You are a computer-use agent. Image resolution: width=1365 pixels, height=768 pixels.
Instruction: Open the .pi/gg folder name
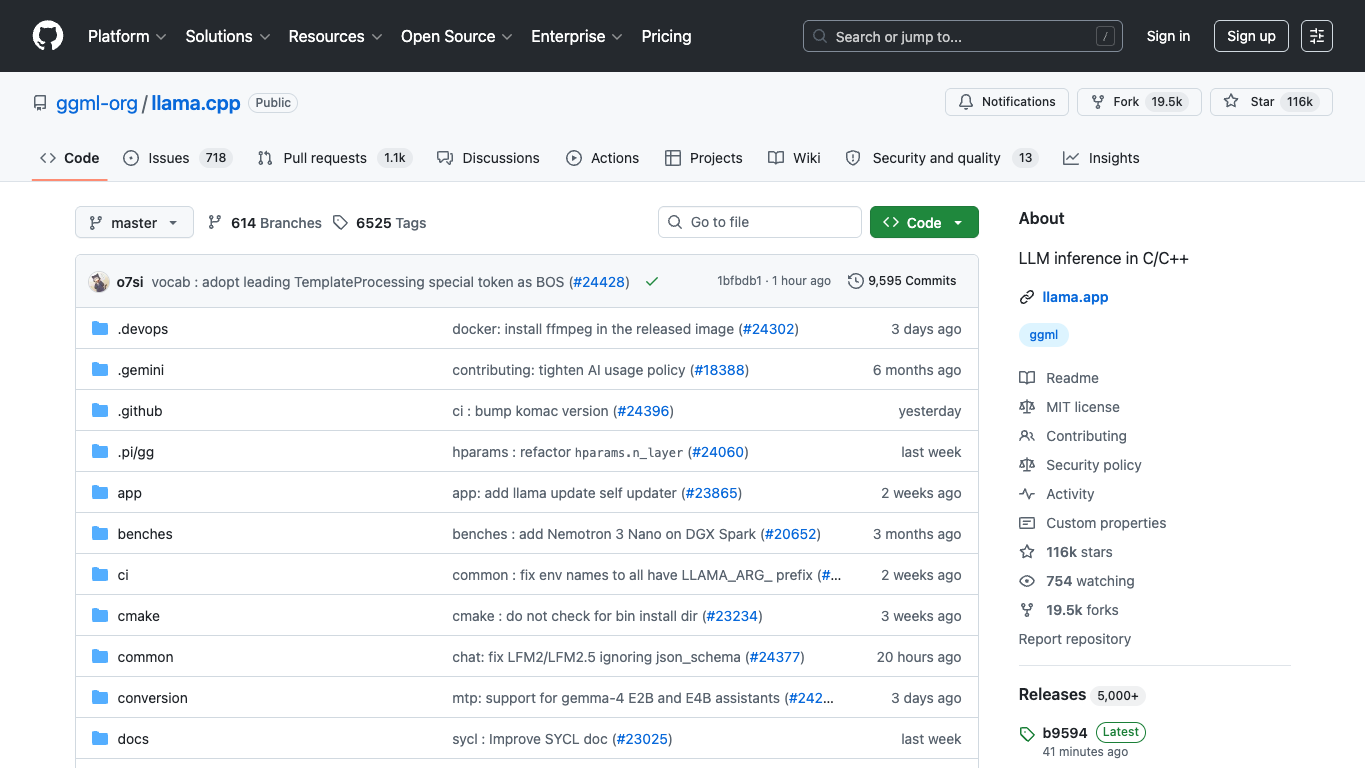point(136,452)
